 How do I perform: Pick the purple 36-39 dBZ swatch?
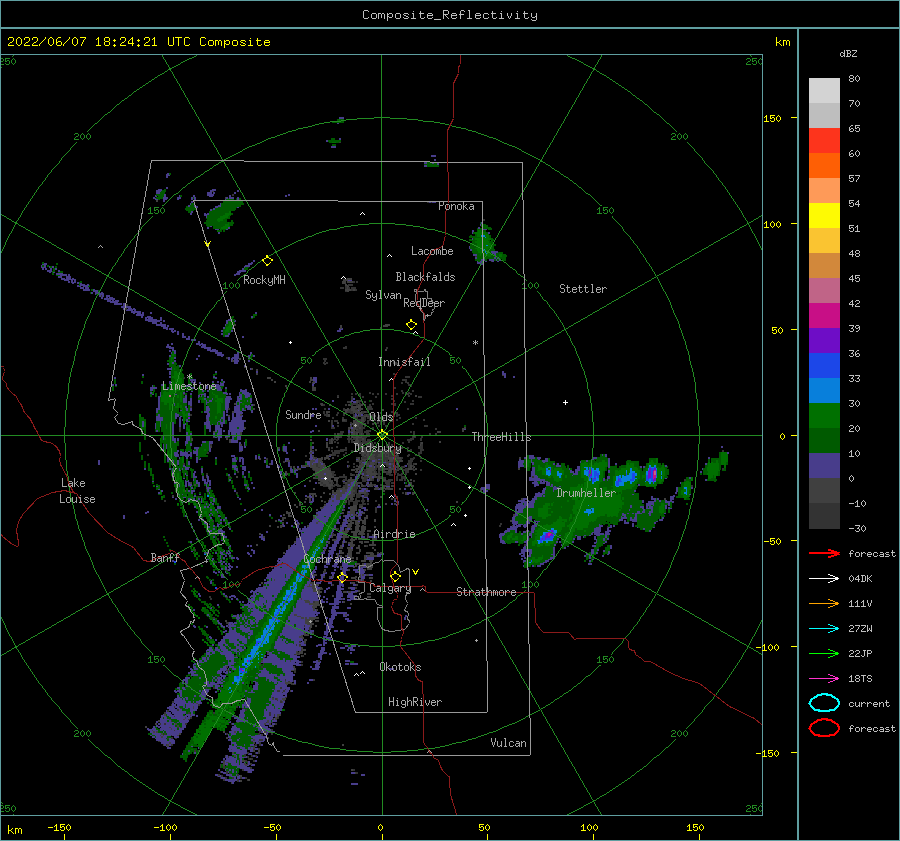click(x=824, y=340)
